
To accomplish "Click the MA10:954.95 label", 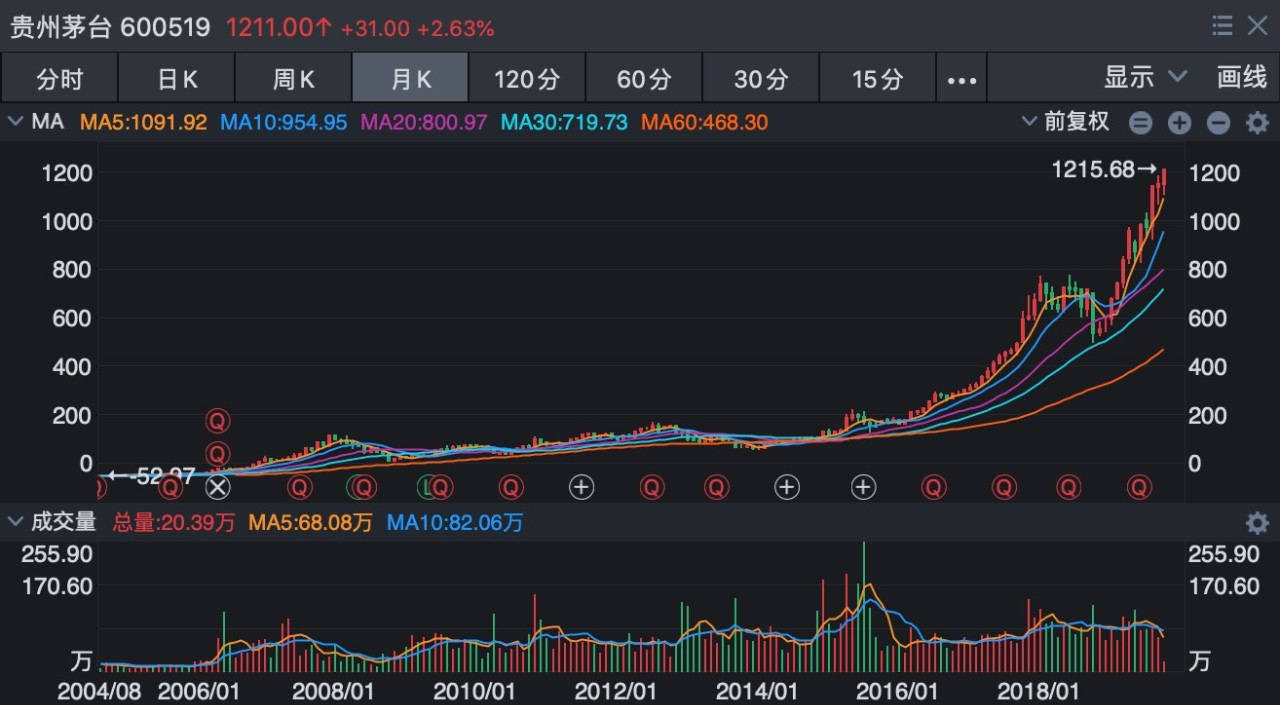I will coord(284,123).
